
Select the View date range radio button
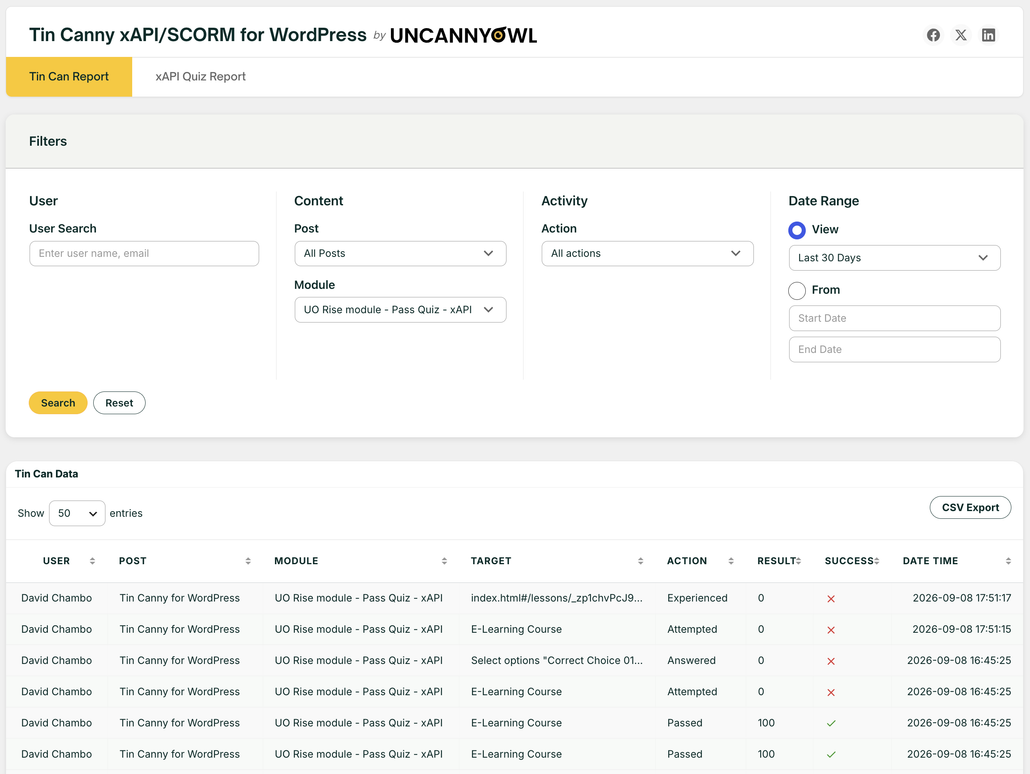tap(797, 230)
